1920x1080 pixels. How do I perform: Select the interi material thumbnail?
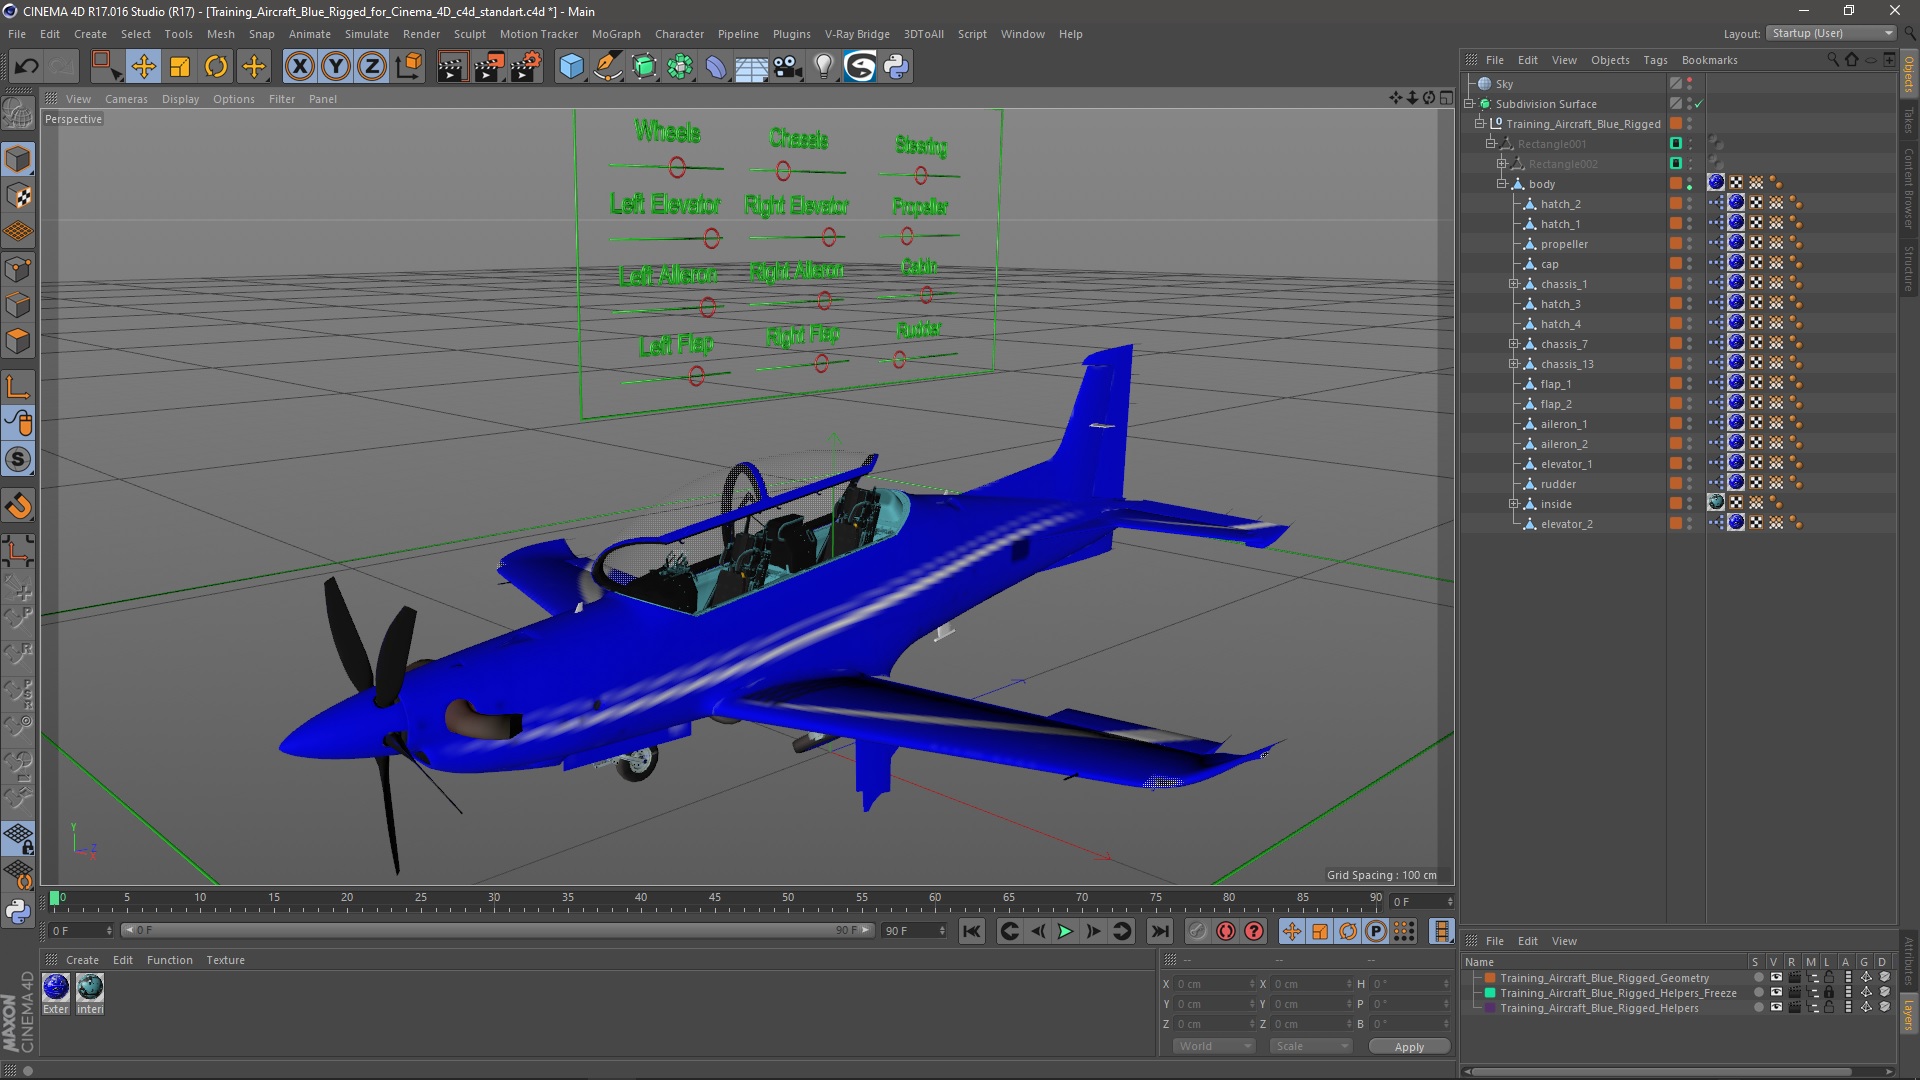[x=90, y=987]
